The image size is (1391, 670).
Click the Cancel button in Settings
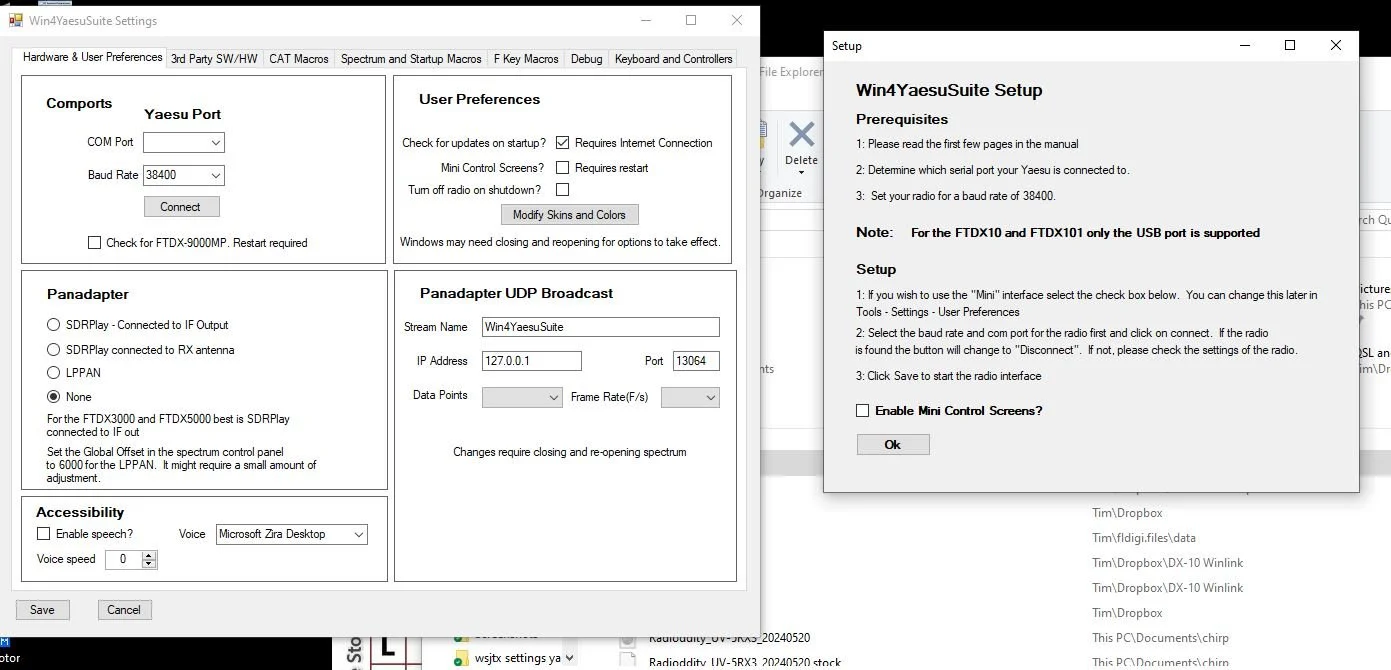click(124, 610)
